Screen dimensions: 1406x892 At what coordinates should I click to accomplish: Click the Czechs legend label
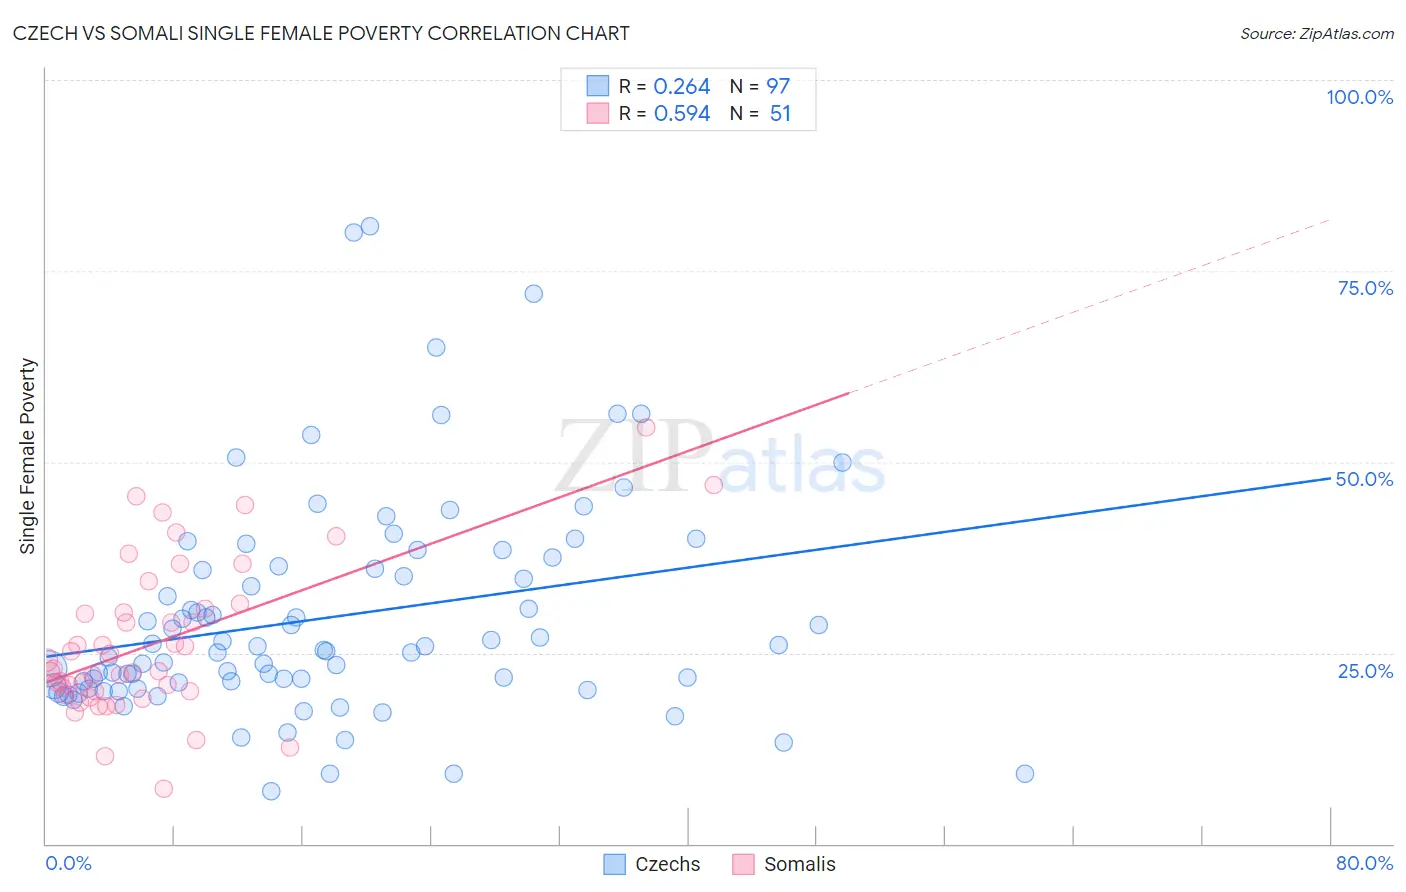pos(668,864)
